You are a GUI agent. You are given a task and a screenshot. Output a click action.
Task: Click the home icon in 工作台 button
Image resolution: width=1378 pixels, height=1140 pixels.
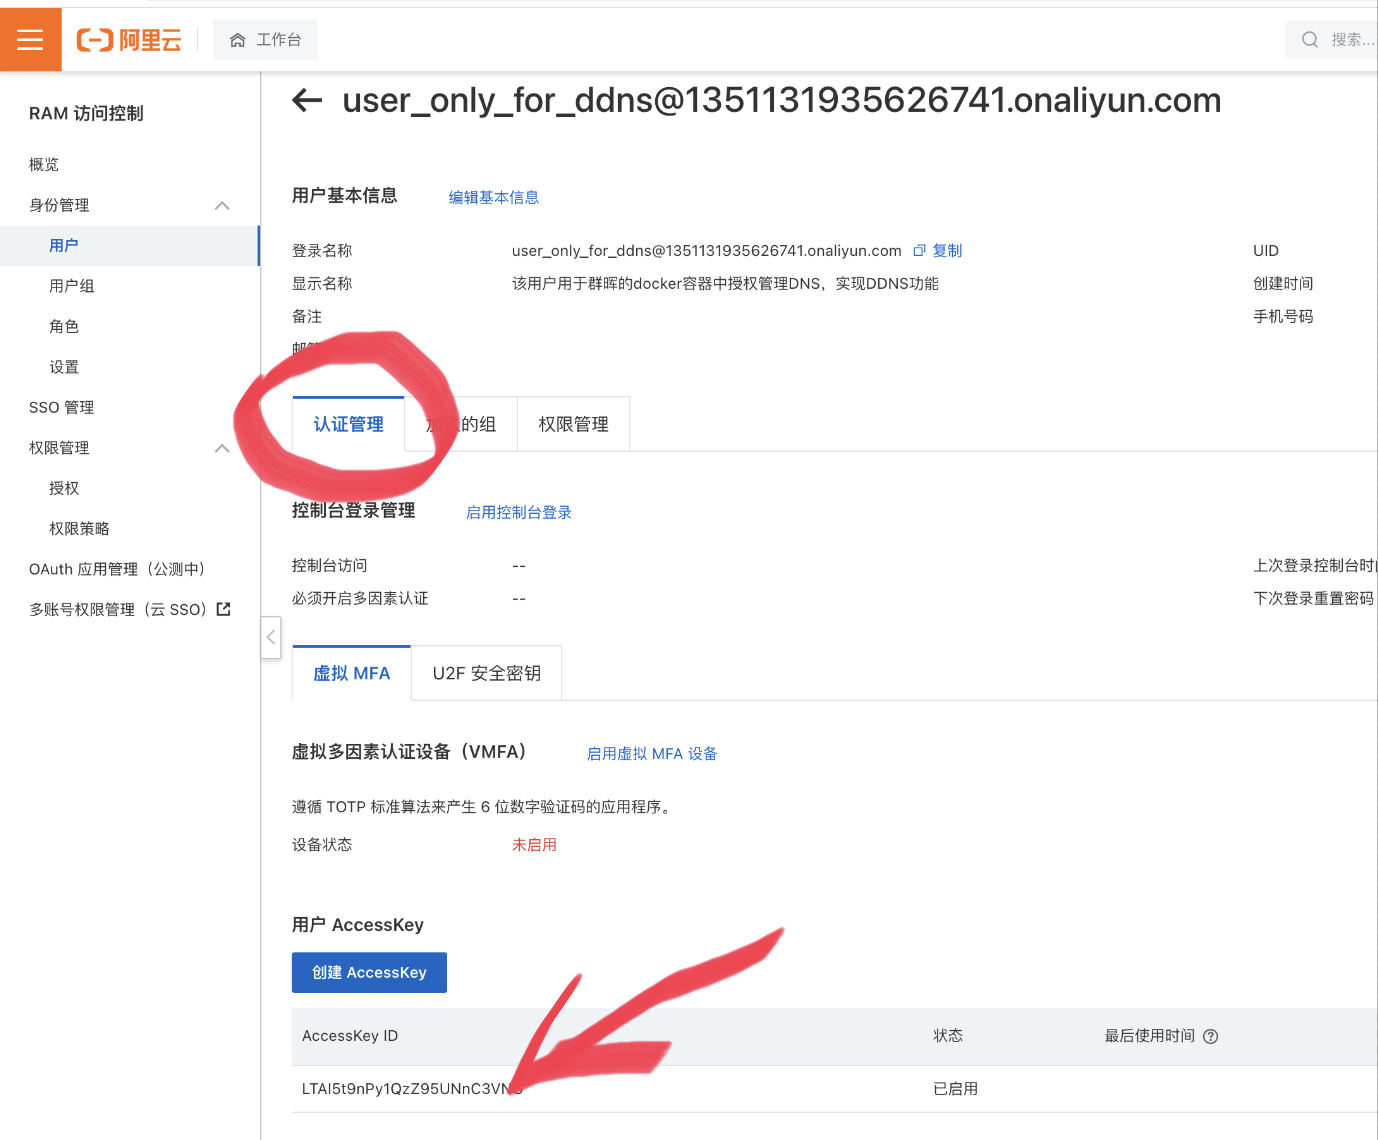pos(238,40)
